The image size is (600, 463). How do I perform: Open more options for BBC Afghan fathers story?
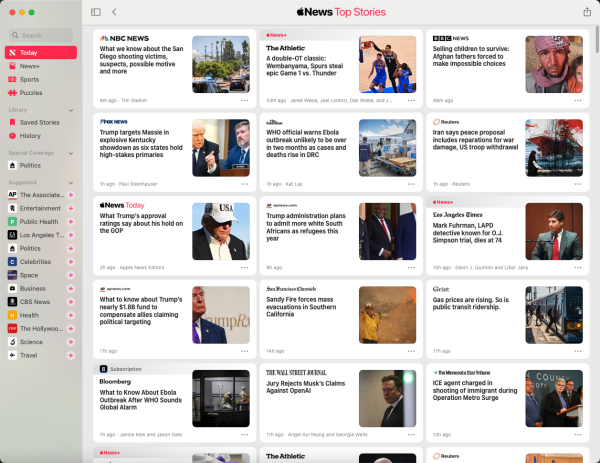(x=578, y=100)
